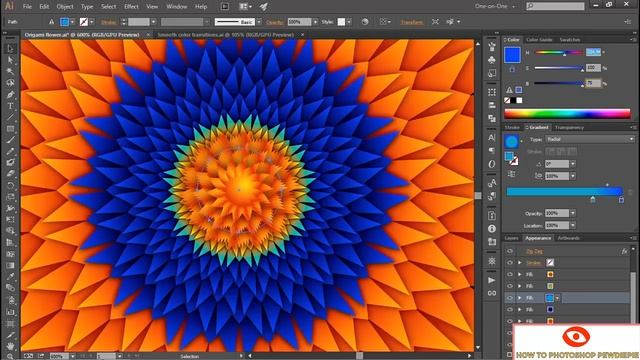The height and width of the screenshot is (360, 640).
Task: Open the One-on-One workspace switcher
Action: (495, 6)
